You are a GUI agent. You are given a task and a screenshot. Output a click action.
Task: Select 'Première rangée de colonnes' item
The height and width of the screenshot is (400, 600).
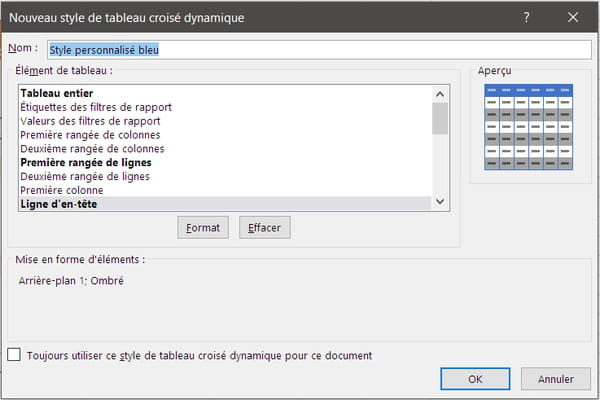(x=226, y=135)
